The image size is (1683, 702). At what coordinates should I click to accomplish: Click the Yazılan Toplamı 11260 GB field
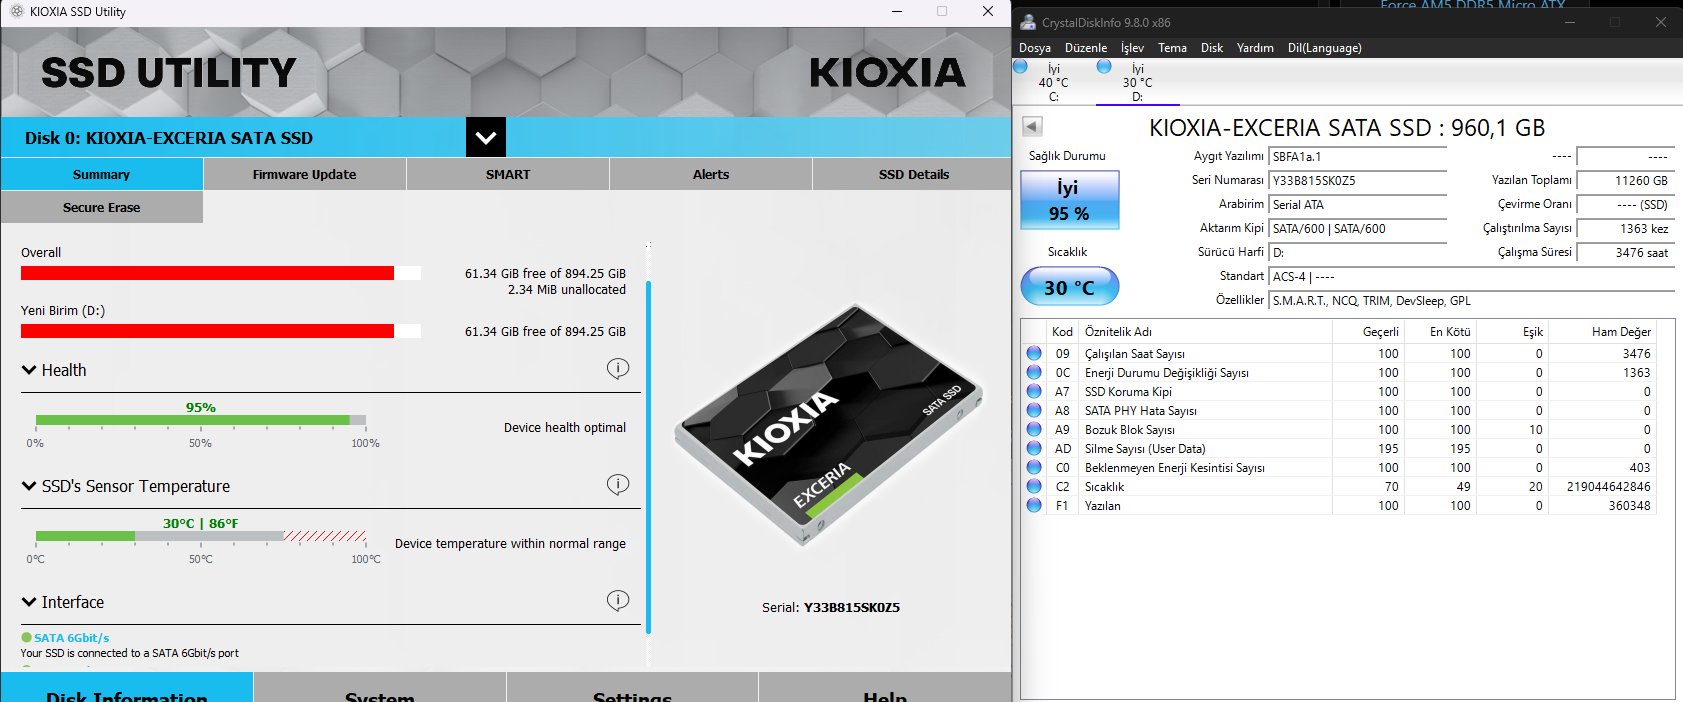1625,180
